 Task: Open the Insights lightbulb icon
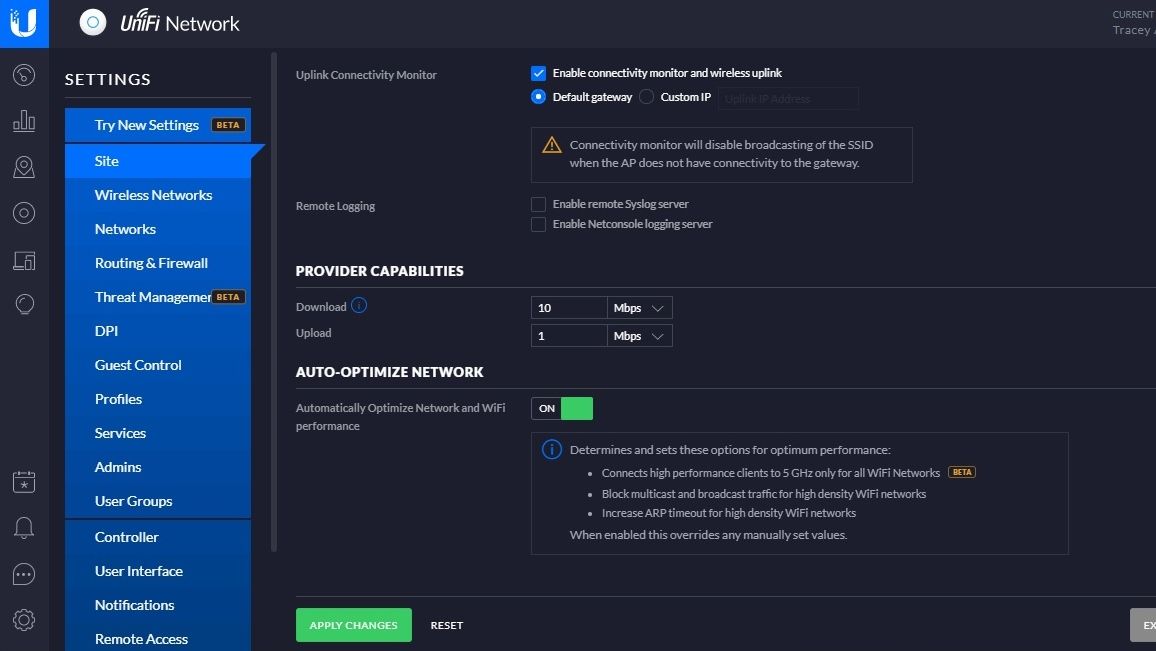pyautogui.click(x=24, y=305)
